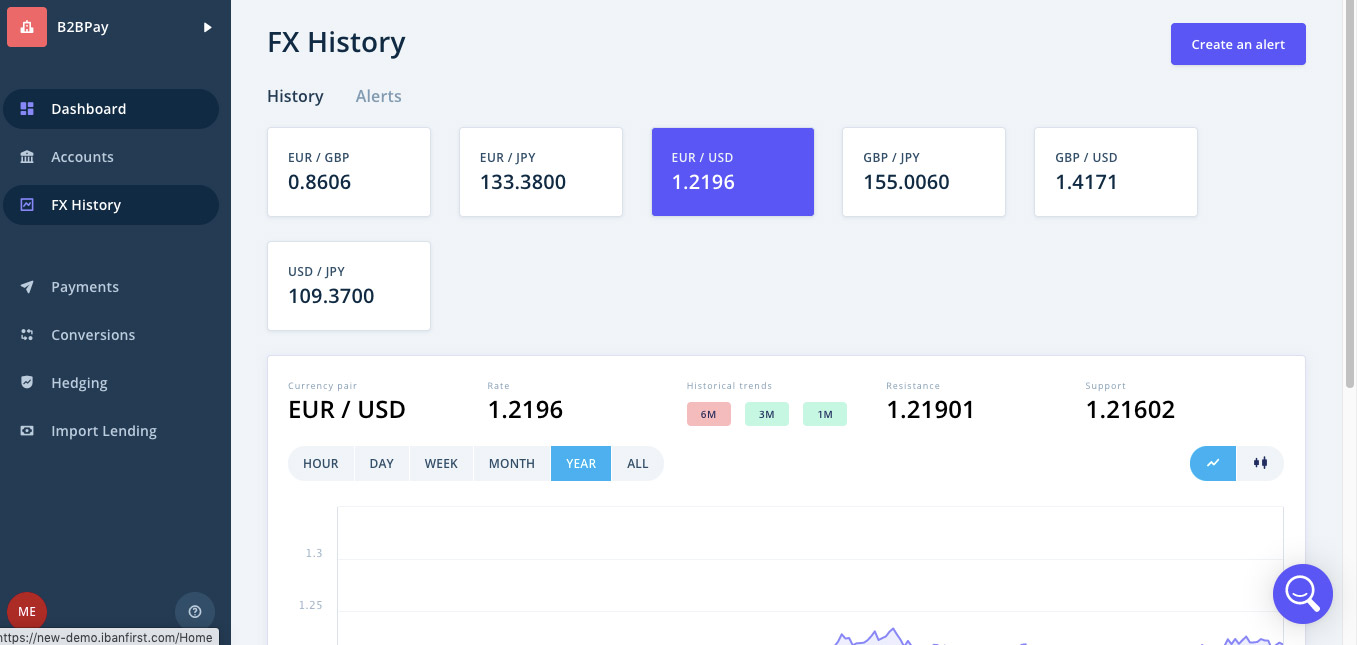This screenshot has width=1357, height=645.
Task: Switch to the Alerts tab
Action: 378,97
